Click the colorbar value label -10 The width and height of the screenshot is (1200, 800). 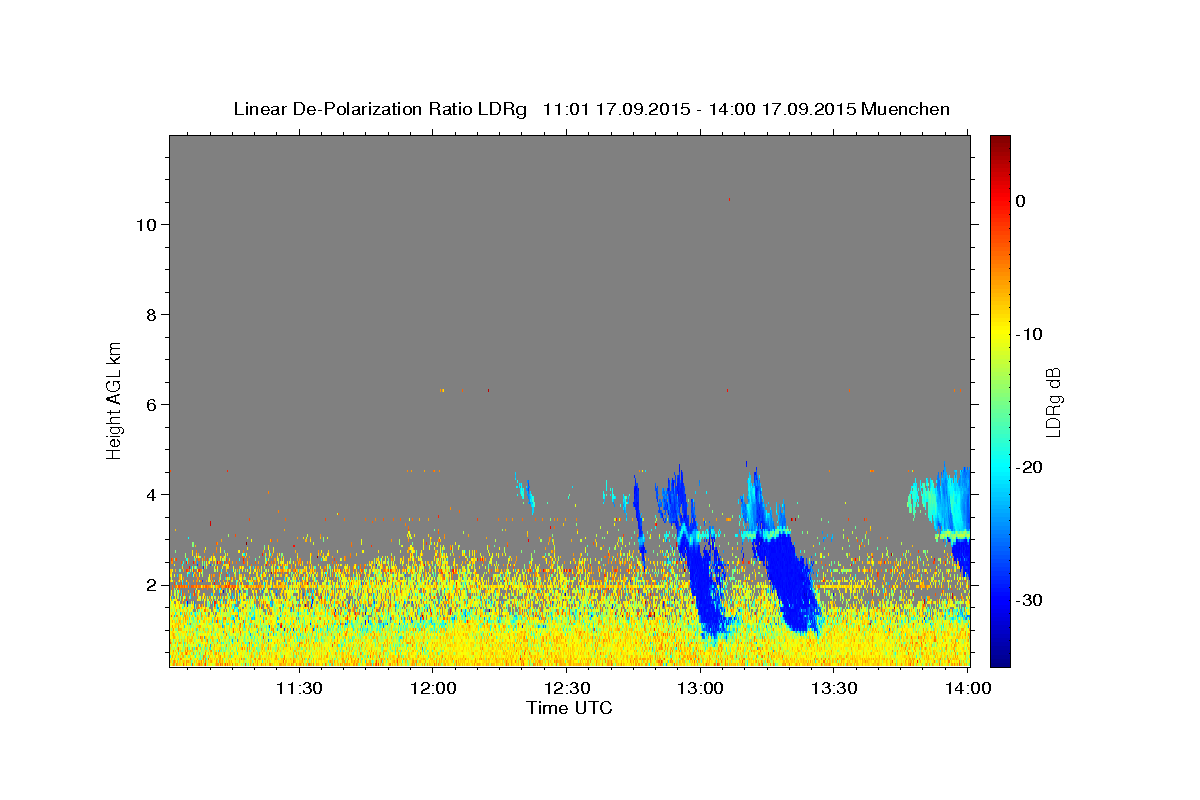click(x=1030, y=334)
